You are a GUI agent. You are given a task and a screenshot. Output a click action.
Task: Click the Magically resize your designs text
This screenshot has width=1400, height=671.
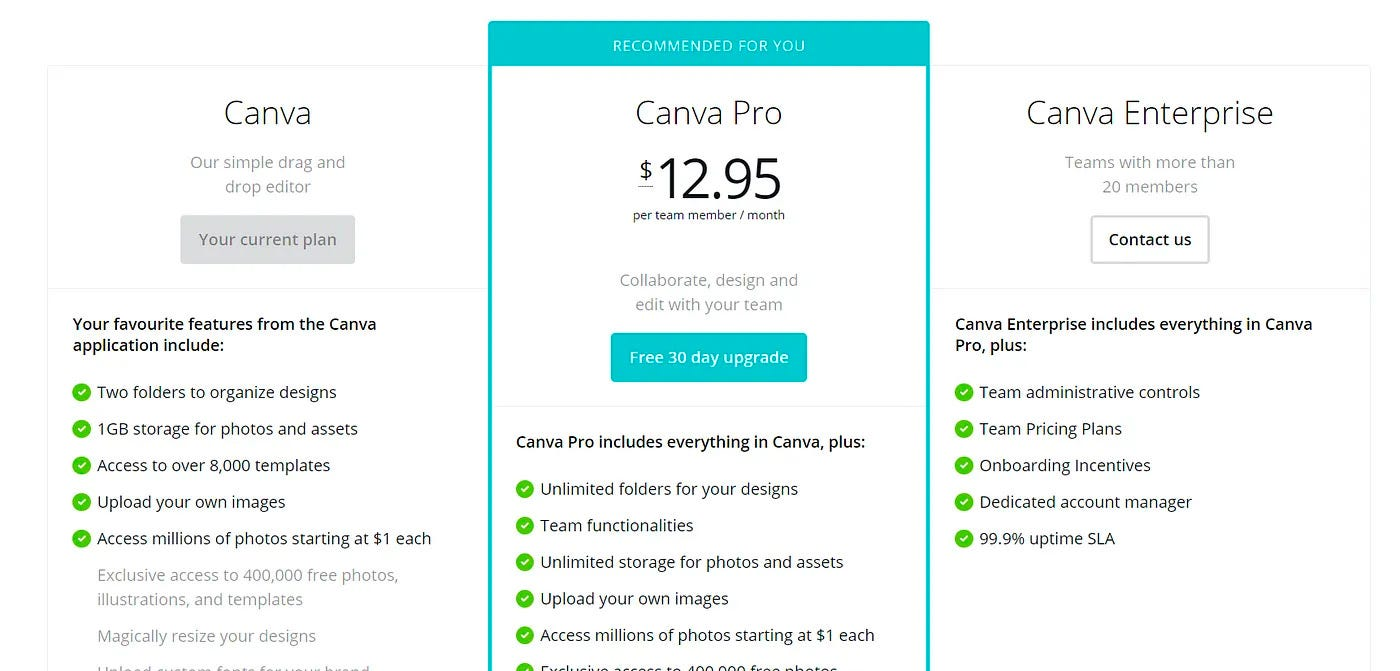[206, 636]
